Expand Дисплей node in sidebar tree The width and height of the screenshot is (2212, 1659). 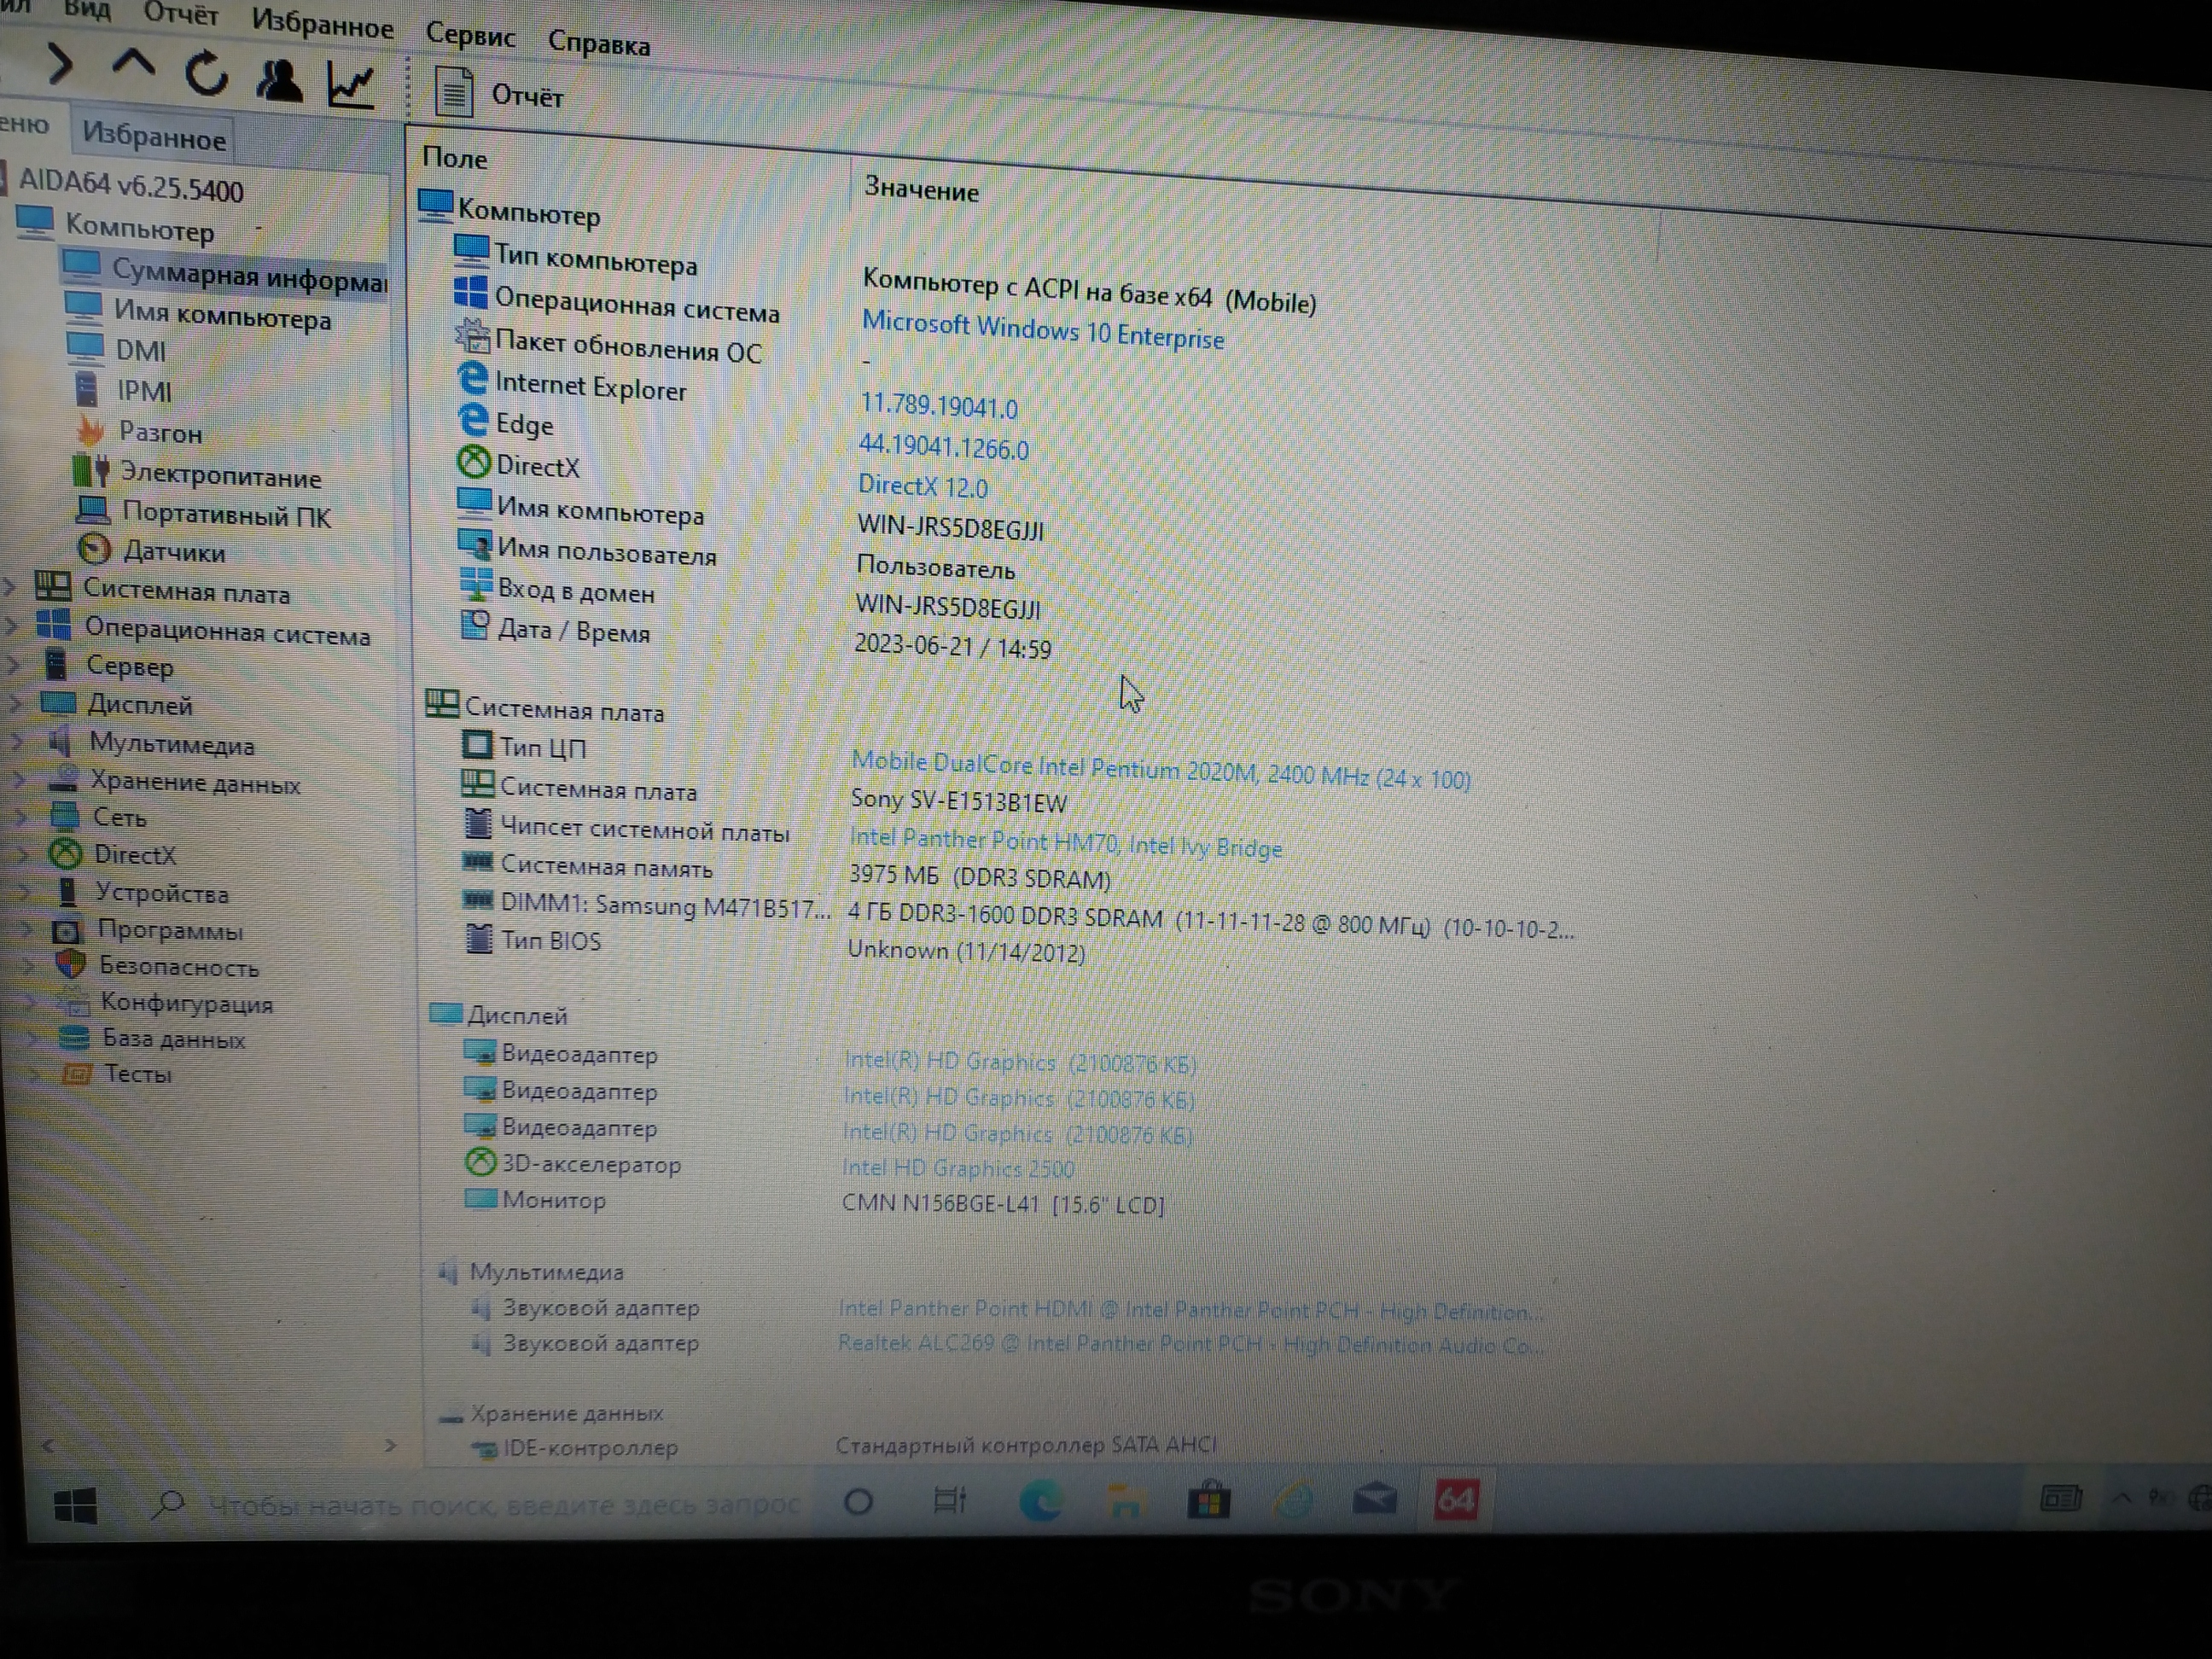click(15, 703)
